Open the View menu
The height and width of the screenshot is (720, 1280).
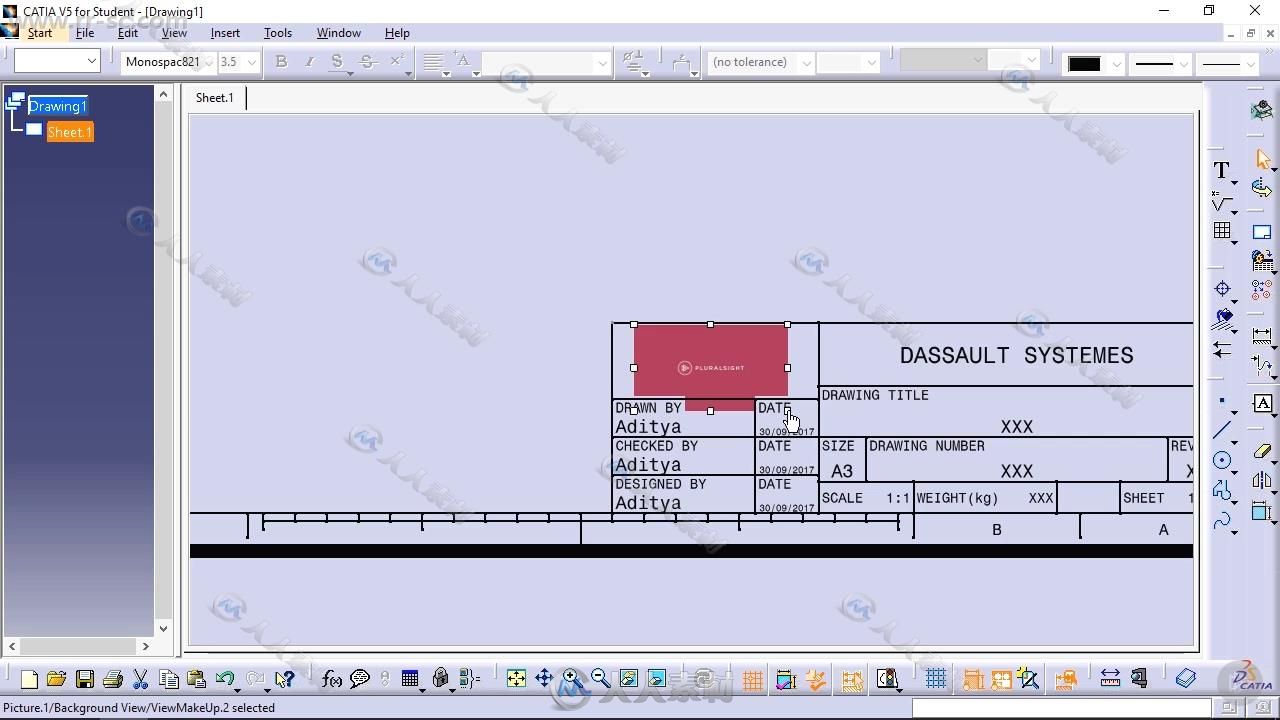click(x=174, y=33)
